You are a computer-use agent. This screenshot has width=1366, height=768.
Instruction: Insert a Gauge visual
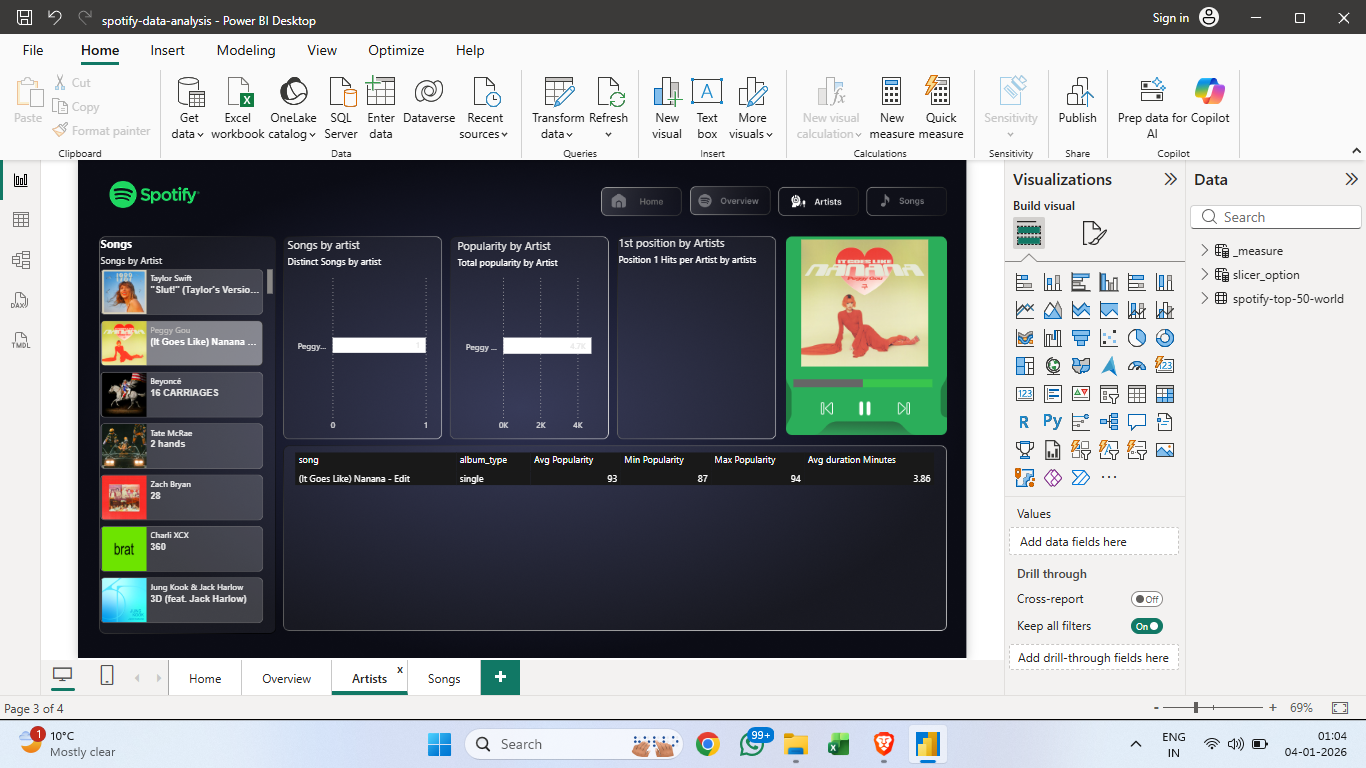point(1136,366)
